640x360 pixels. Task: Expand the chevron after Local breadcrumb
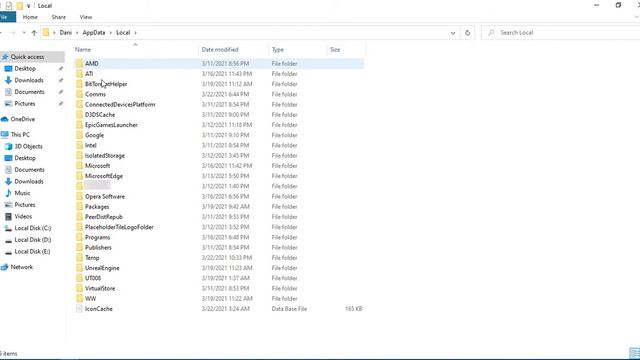136,33
